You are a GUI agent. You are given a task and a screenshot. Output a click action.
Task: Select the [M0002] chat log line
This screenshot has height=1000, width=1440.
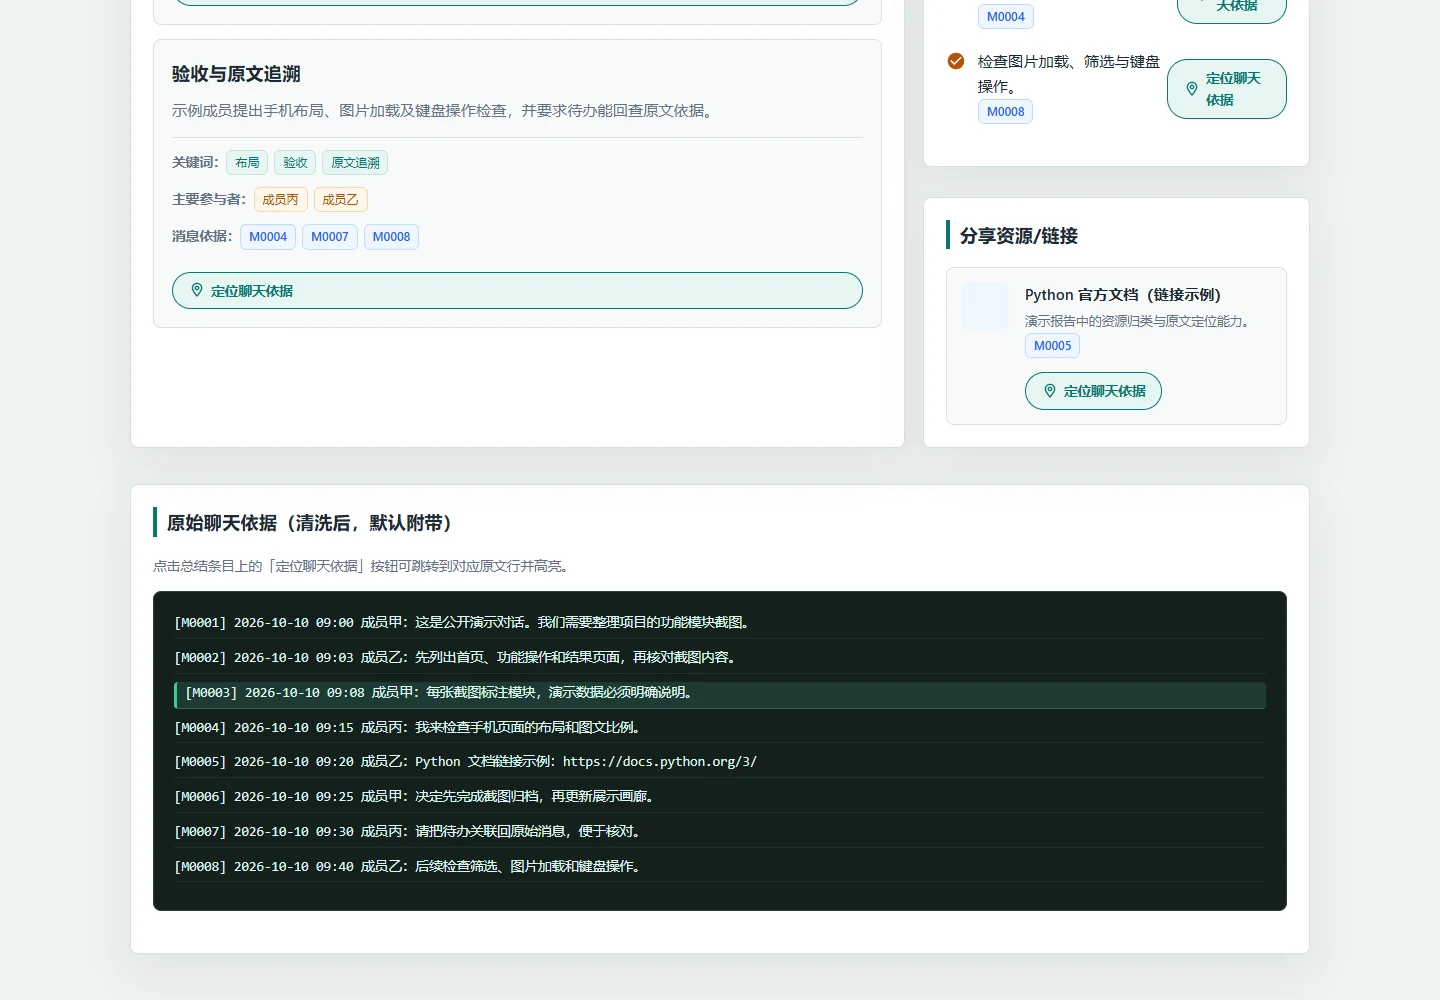click(720, 657)
